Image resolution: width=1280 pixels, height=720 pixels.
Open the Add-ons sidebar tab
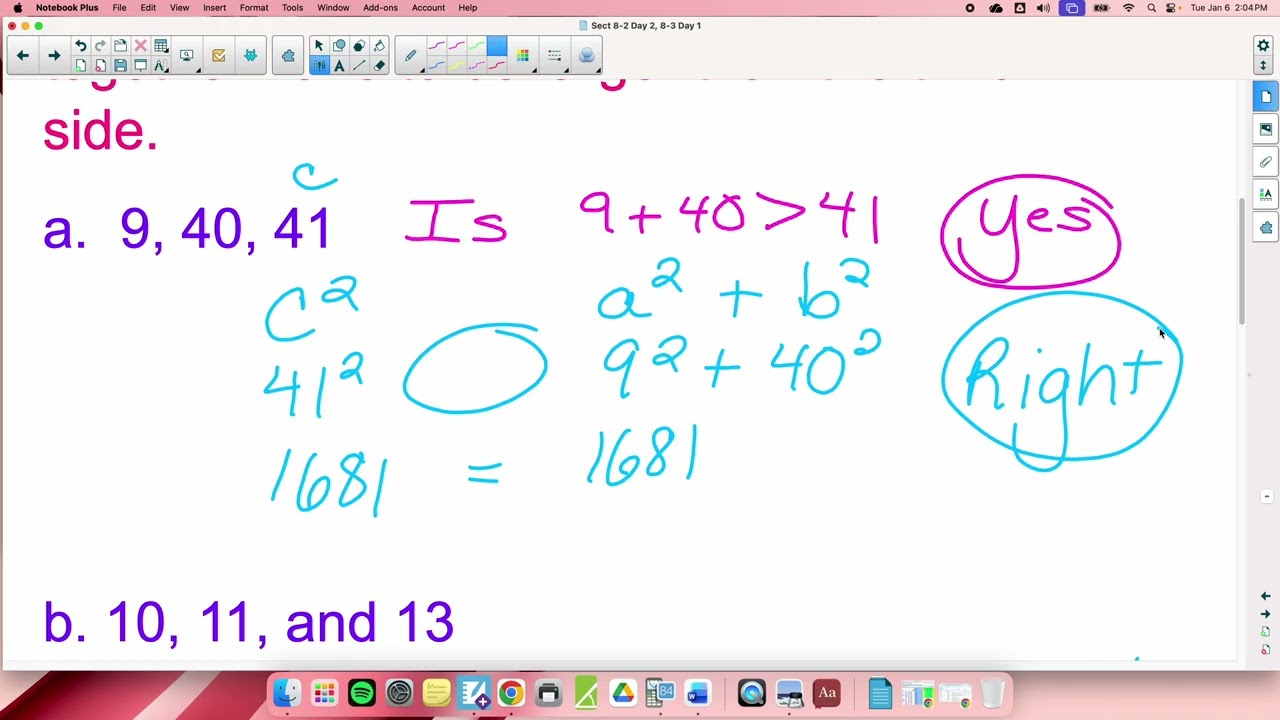click(x=1266, y=227)
